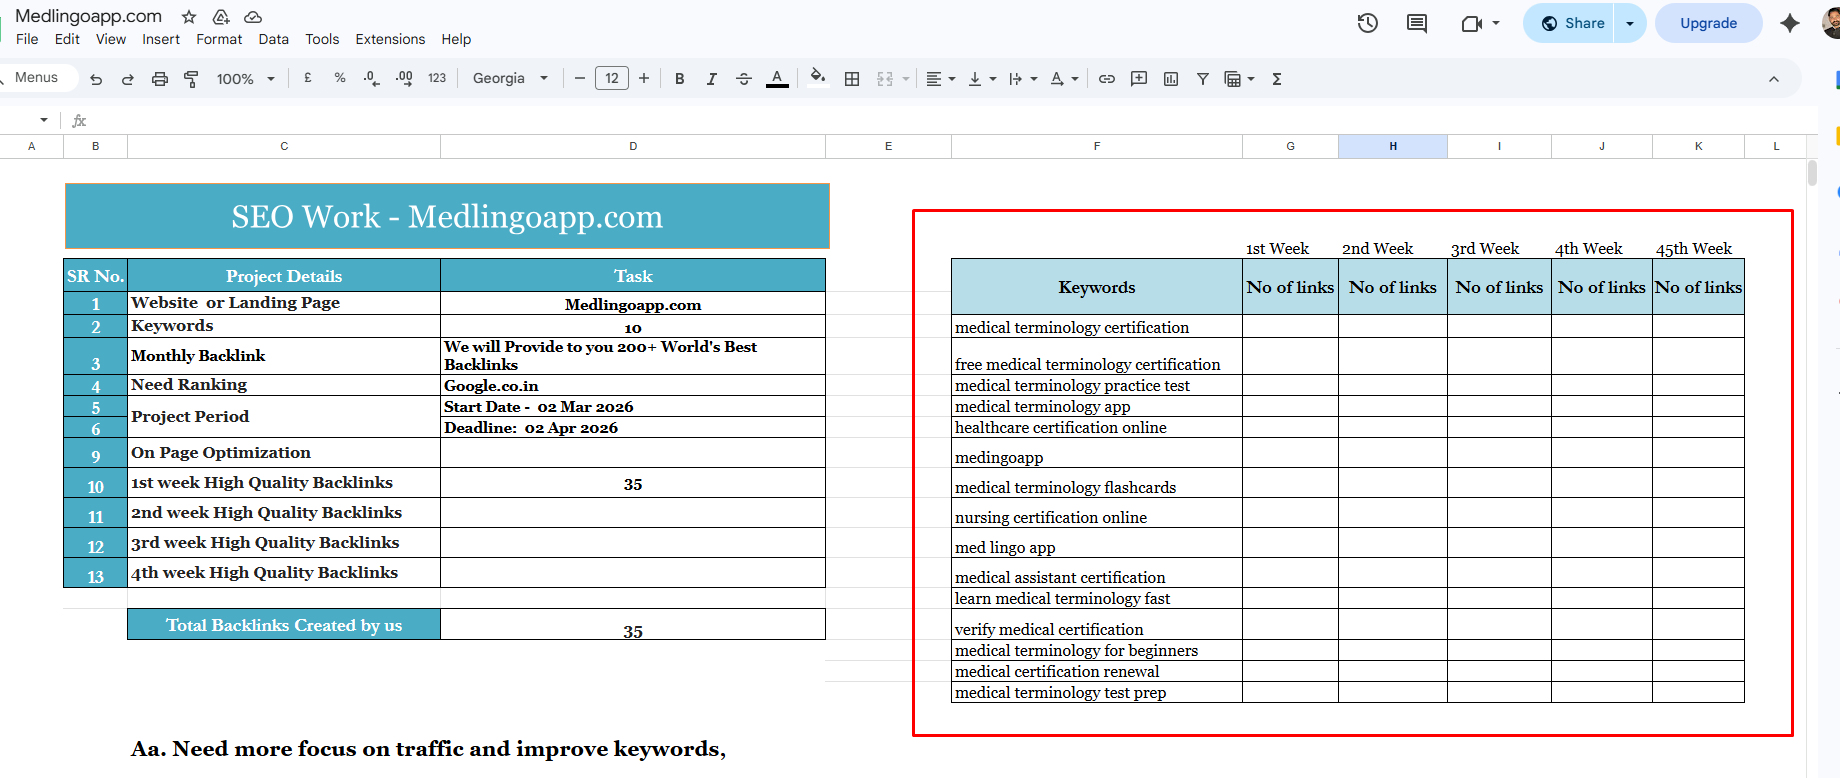This screenshot has width=1840, height=778.
Task: Open the Data menu
Action: 273,39
